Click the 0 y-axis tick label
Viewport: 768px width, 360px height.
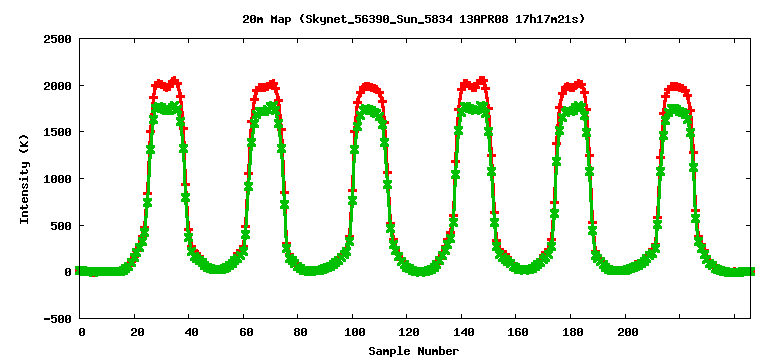point(69,272)
